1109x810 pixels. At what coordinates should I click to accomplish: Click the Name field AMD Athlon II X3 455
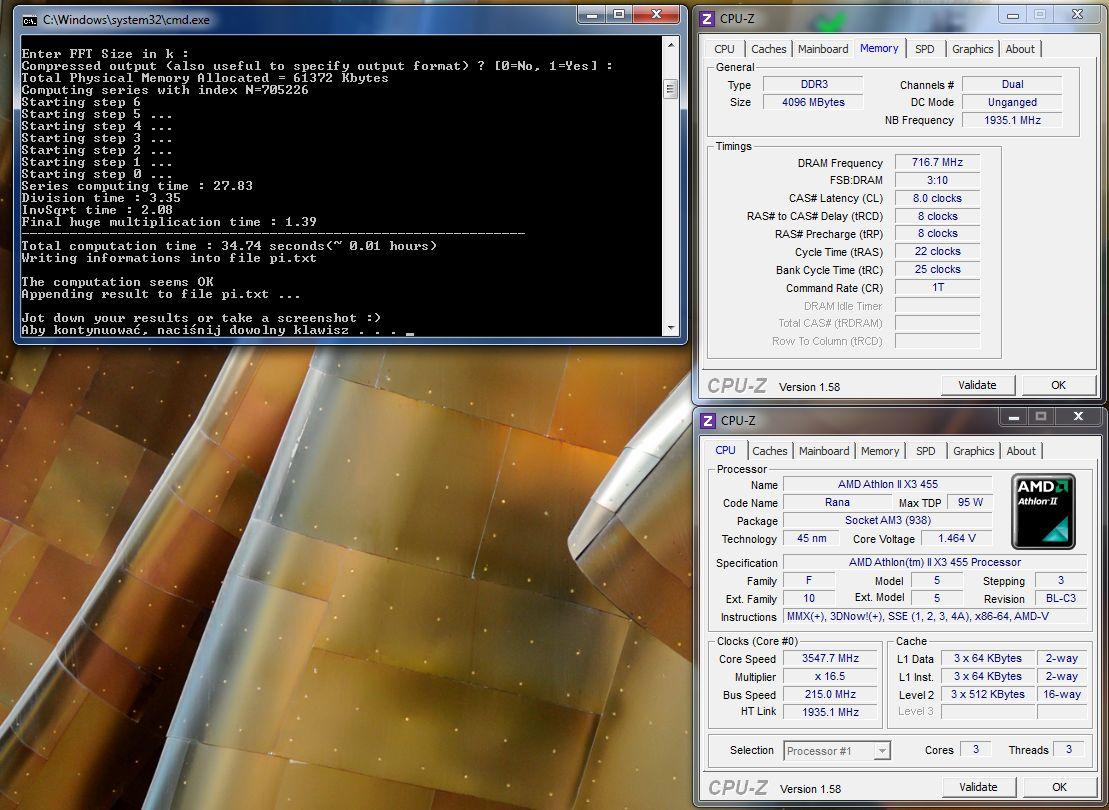pos(888,485)
